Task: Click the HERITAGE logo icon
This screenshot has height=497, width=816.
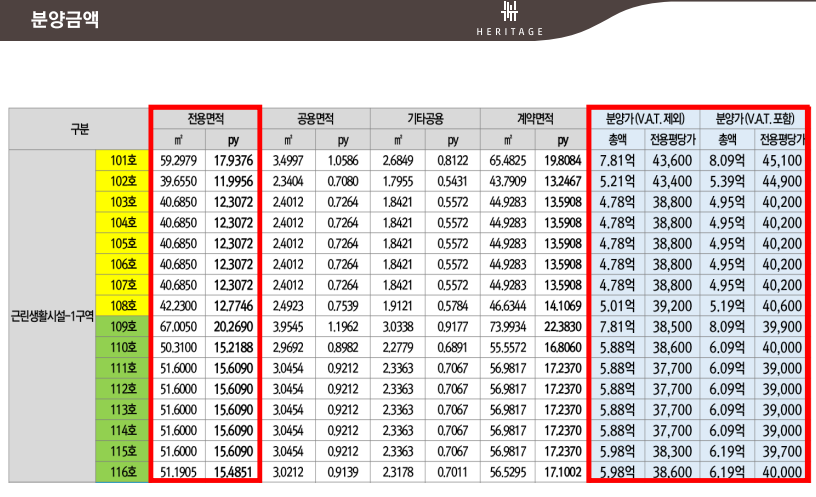Action: pyautogui.click(x=510, y=12)
